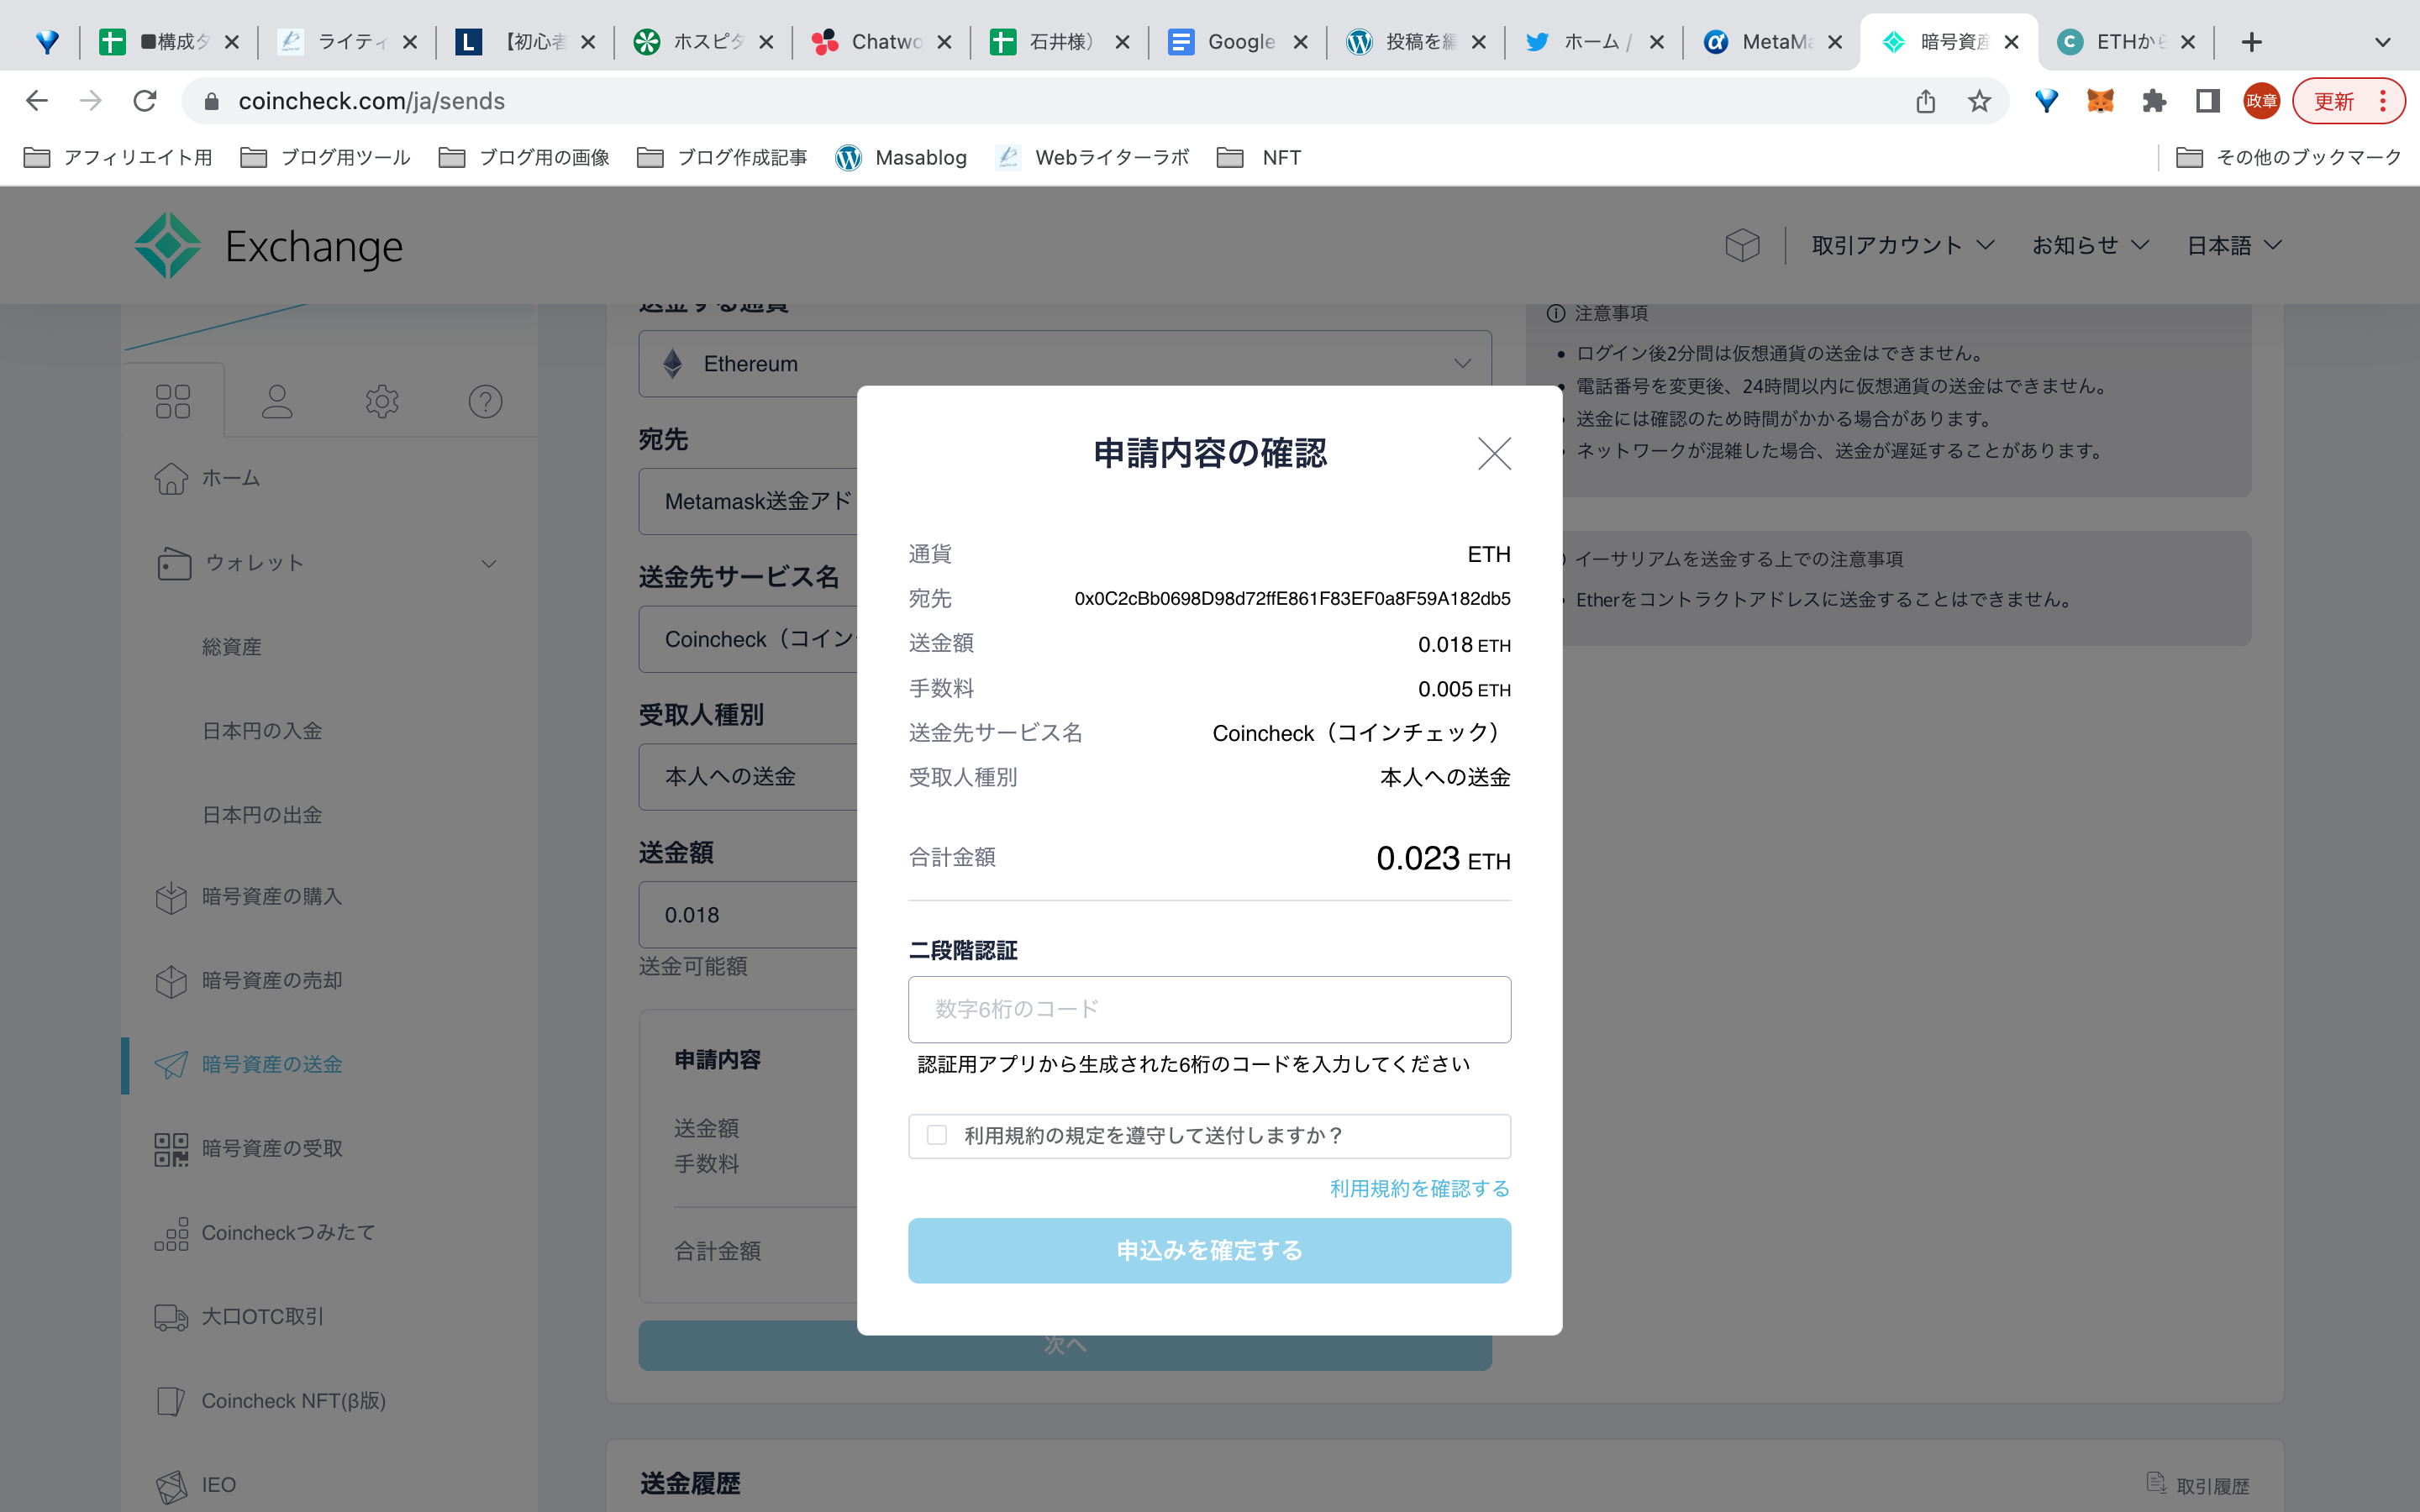Tick the 利用規約の規定を遵守して送付しますか checkbox
This screenshot has height=1512, width=2420.
pyautogui.click(x=937, y=1135)
